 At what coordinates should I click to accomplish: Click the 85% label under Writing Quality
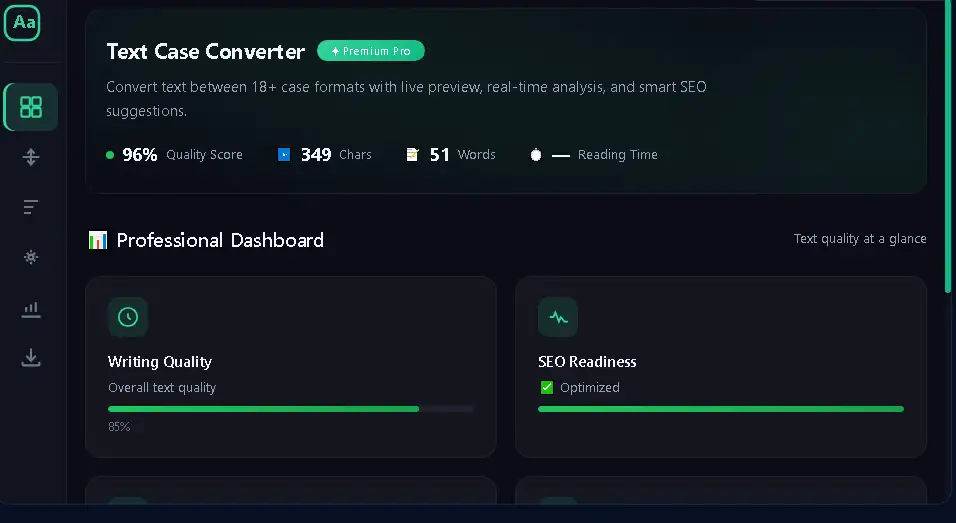(x=119, y=427)
